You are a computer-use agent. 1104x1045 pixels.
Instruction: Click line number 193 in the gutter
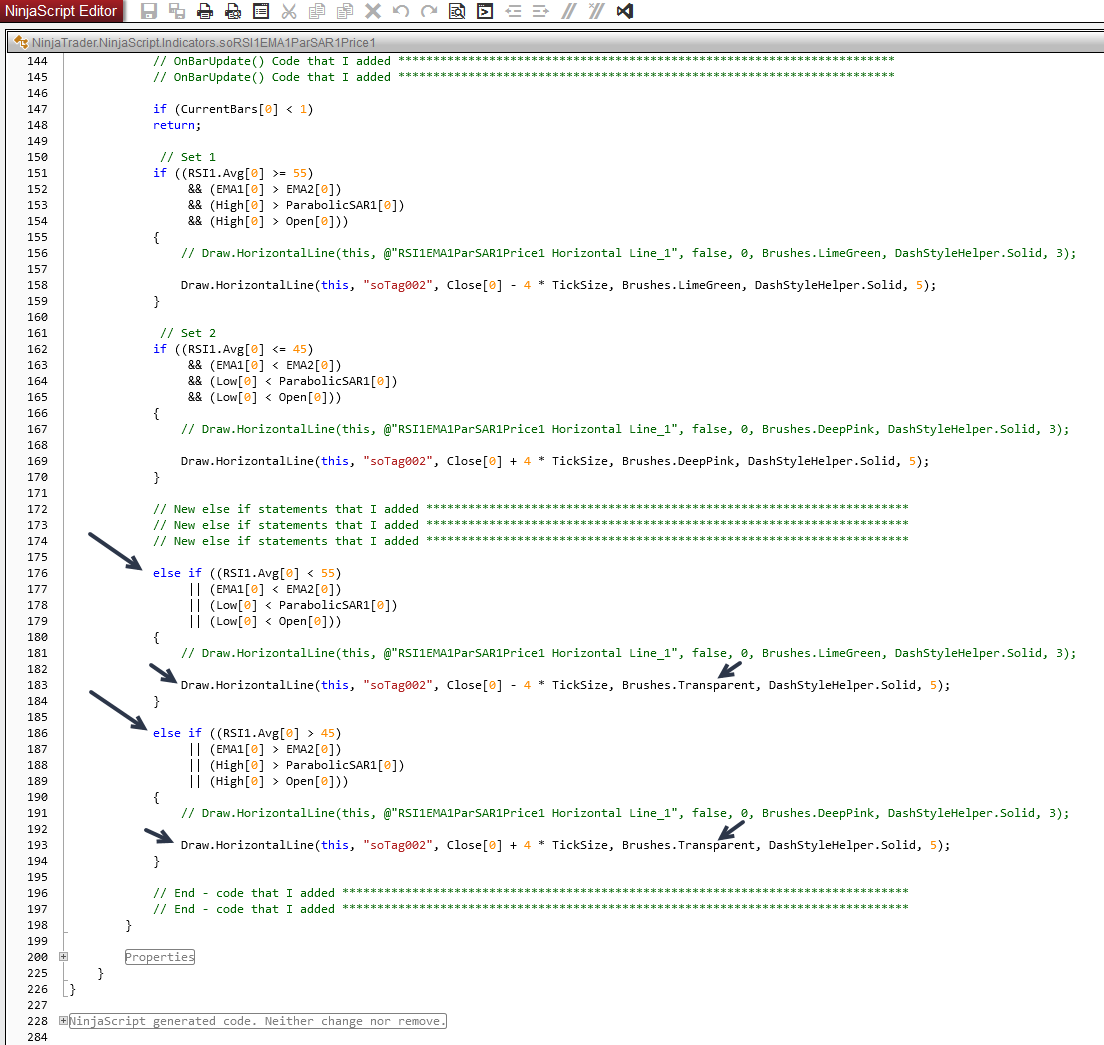click(37, 845)
